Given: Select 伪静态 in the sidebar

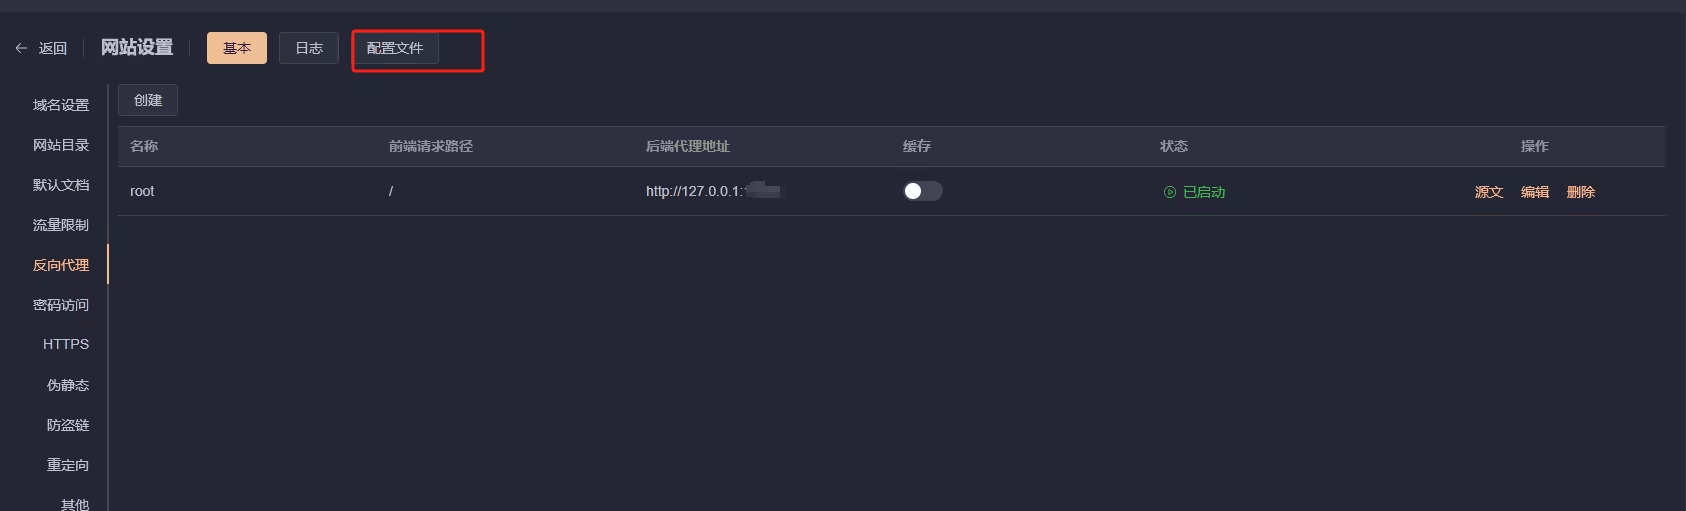Looking at the screenshot, I should (x=68, y=385).
